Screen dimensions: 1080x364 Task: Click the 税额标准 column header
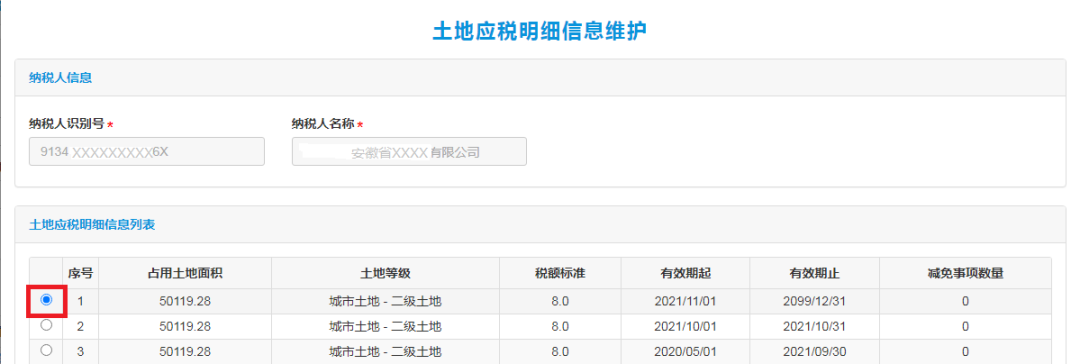[x=560, y=273]
